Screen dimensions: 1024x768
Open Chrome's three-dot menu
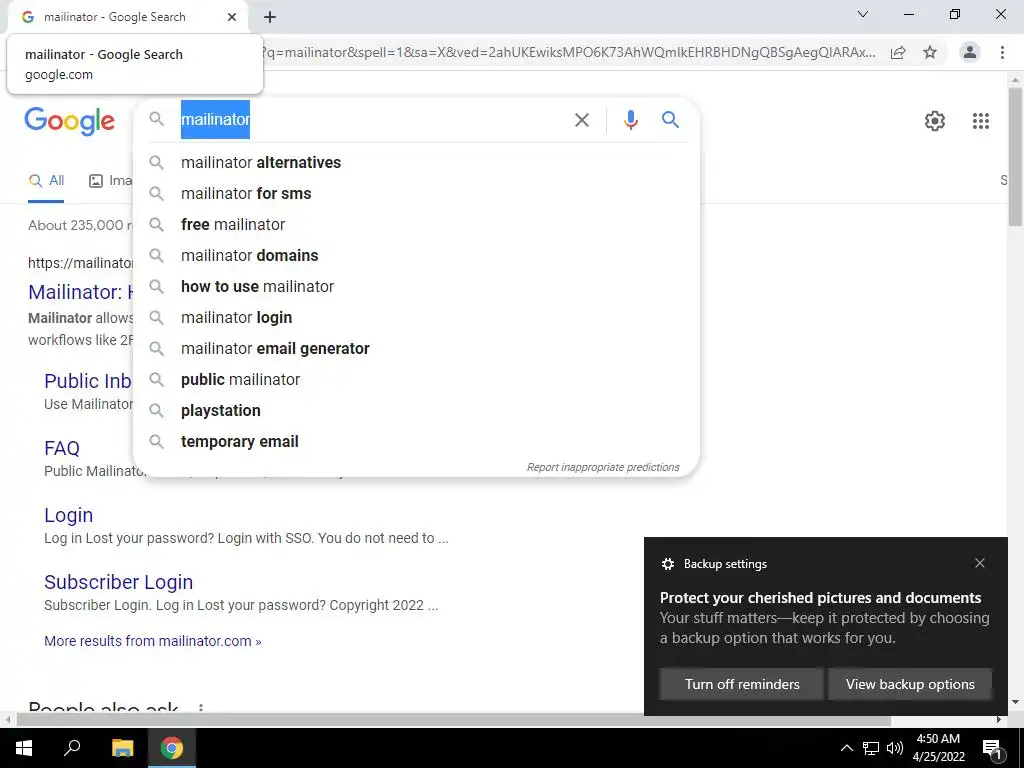click(1002, 52)
